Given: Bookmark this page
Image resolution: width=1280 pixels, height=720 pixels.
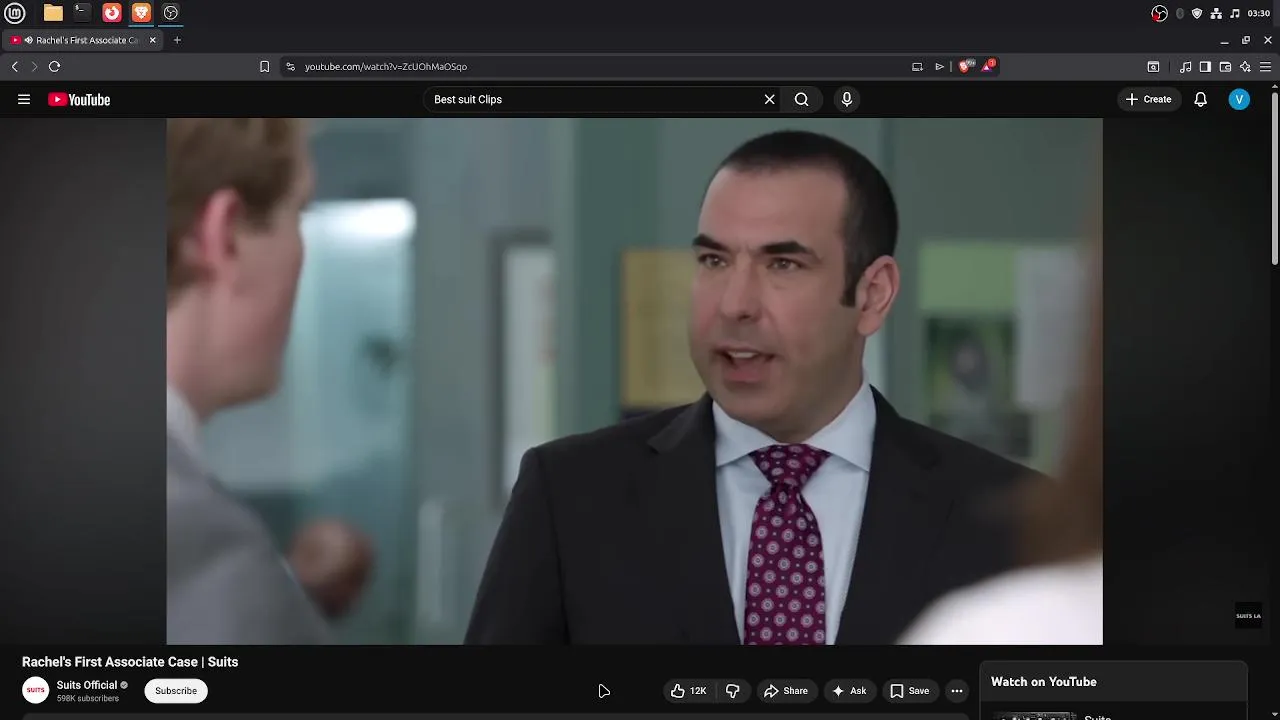Looking at the screenshot, I should point(264,67).
